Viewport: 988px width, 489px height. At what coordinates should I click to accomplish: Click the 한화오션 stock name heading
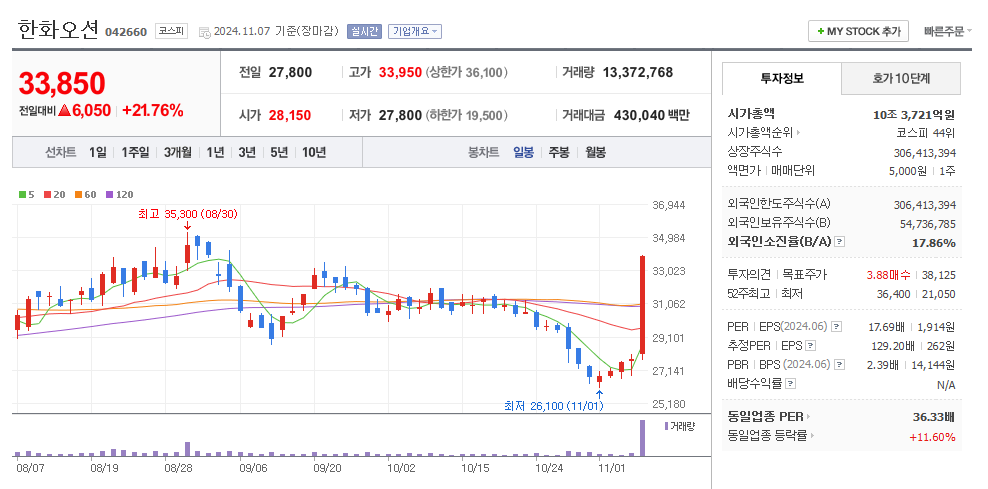(58, 30)
